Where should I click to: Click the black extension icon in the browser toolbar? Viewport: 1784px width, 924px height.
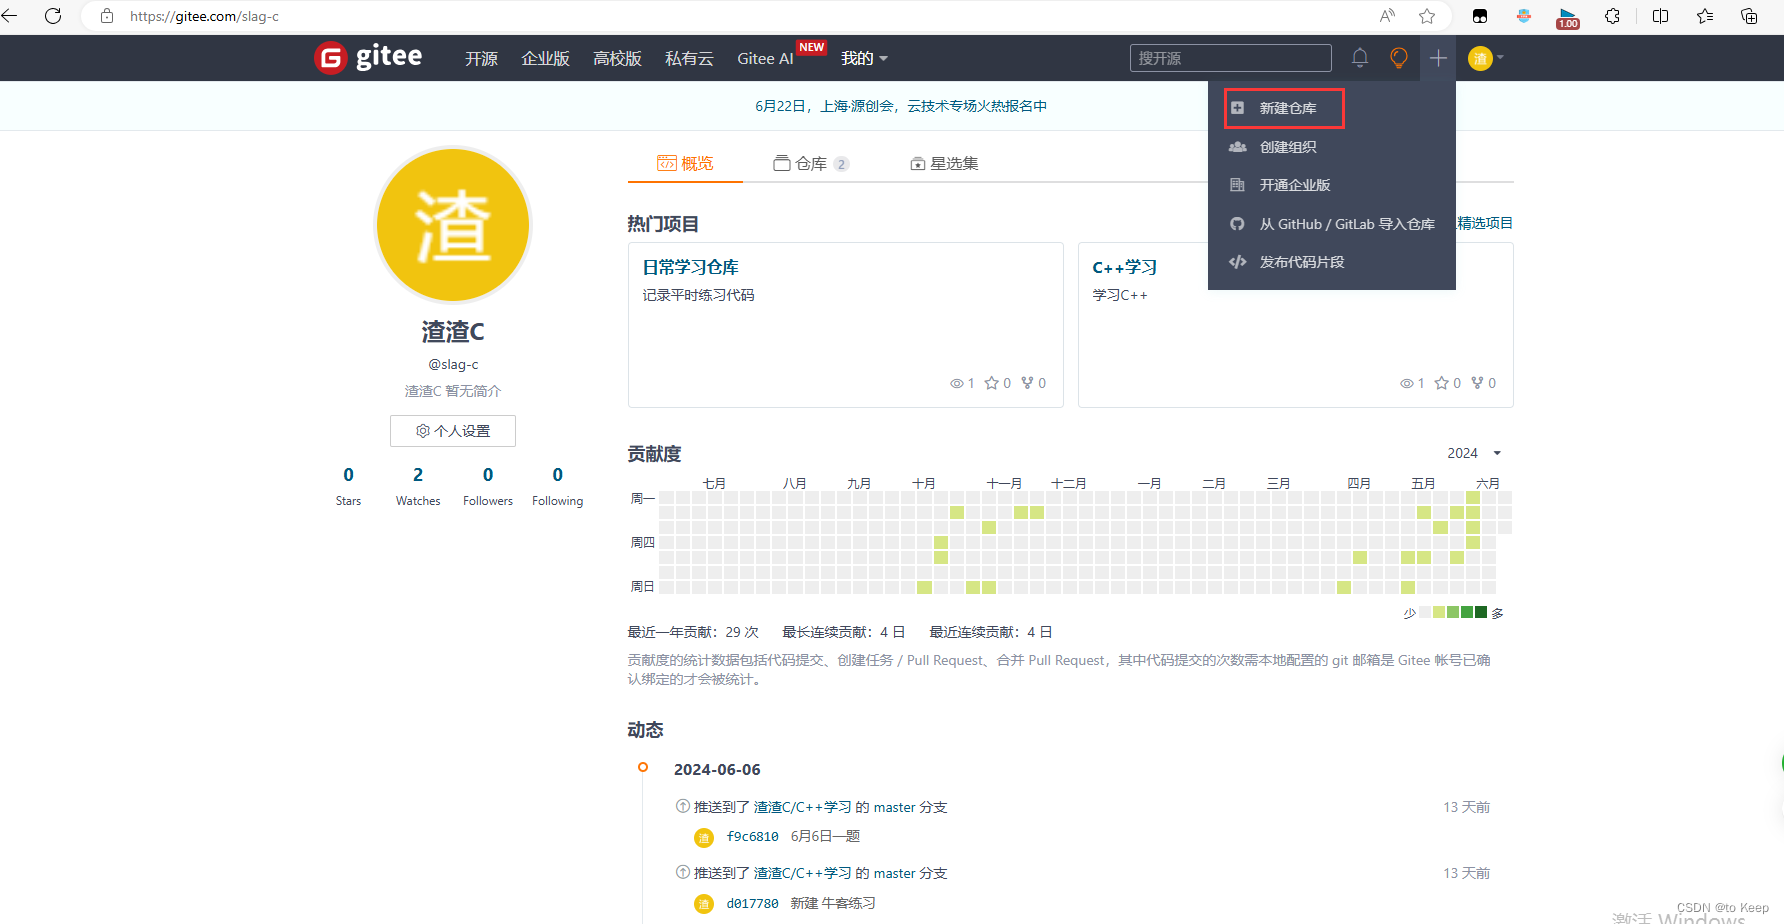[1480, 16]
